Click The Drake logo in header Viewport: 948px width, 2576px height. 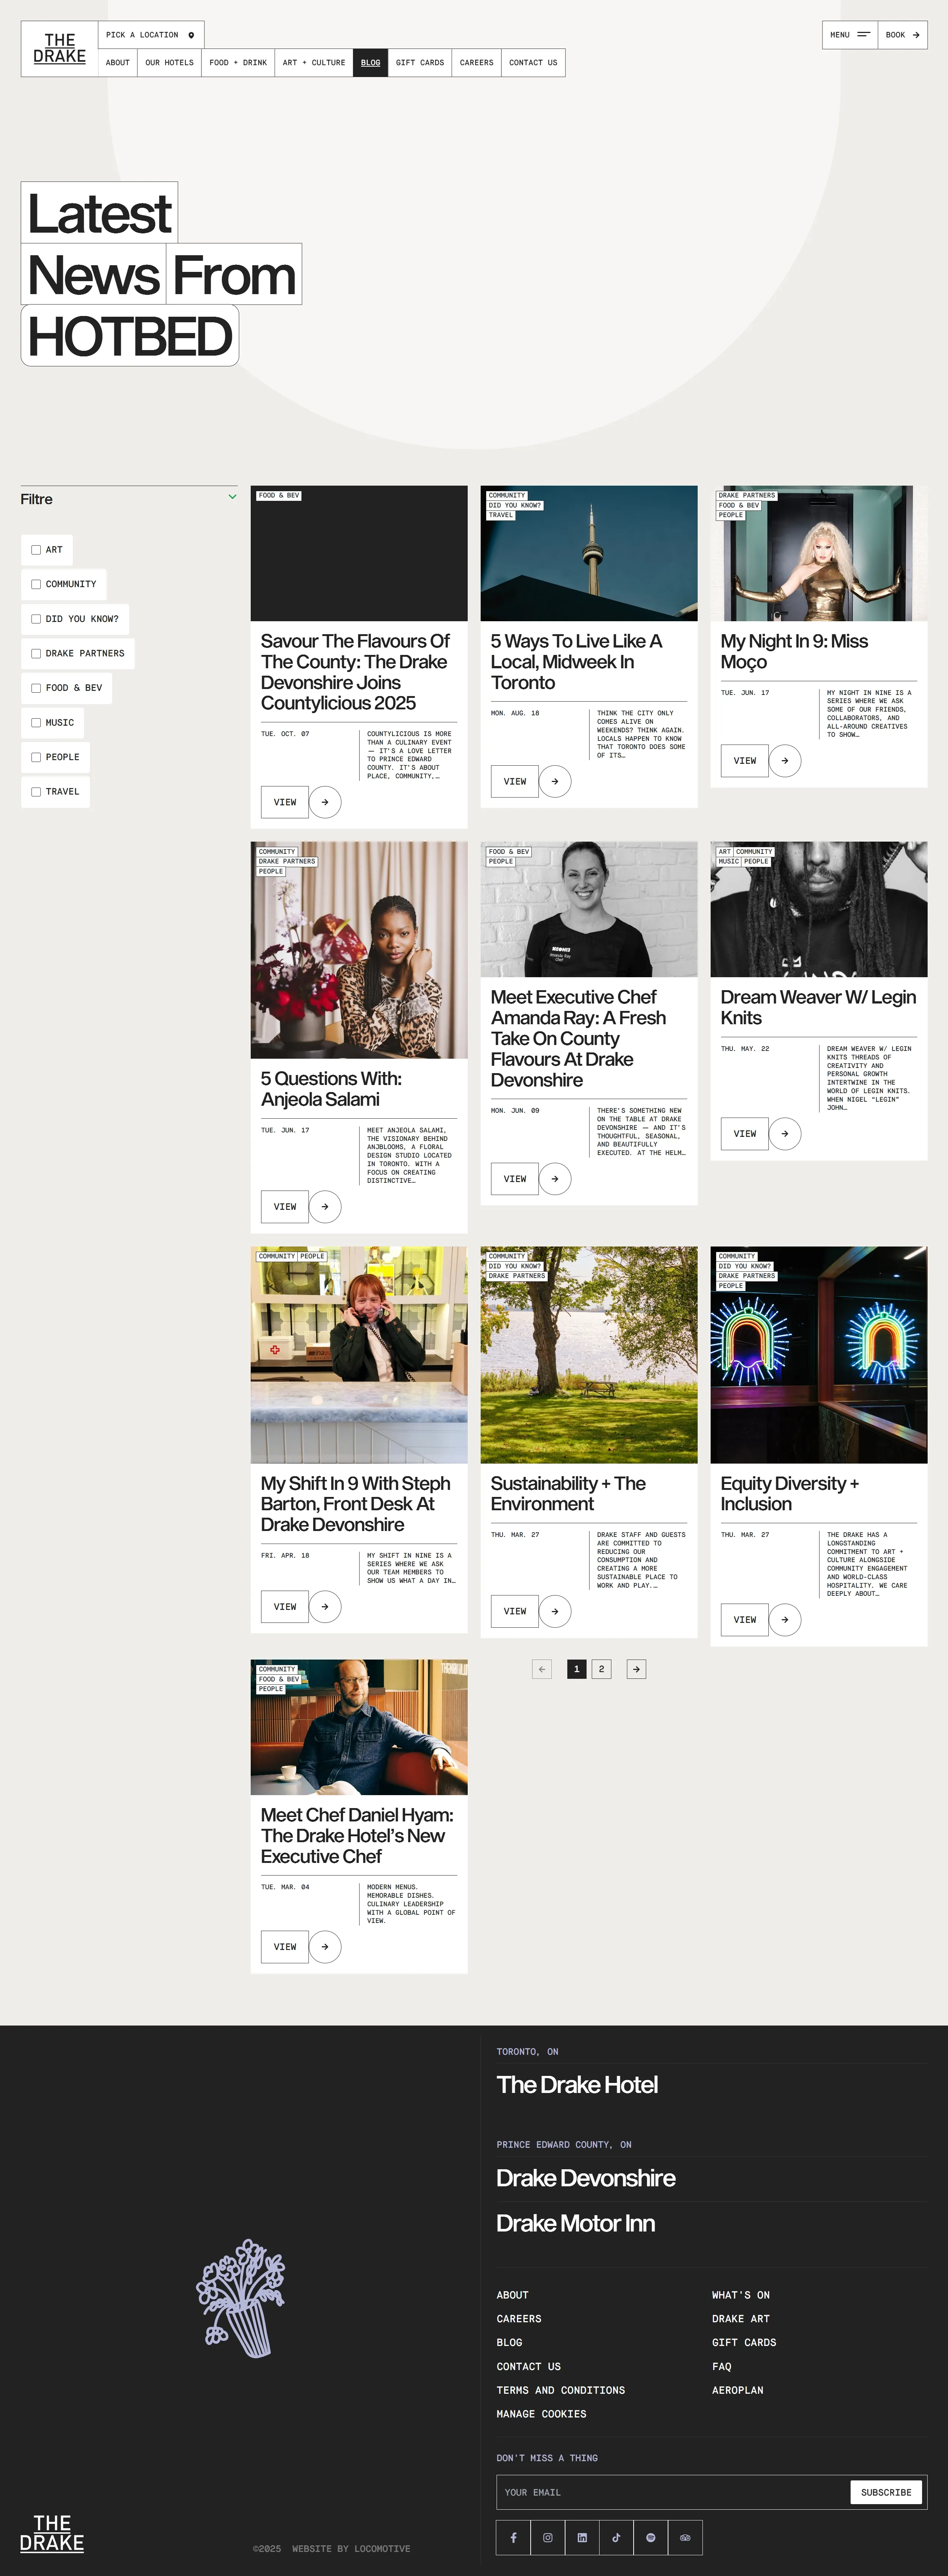pyautogui.click(x=60, y=49)
